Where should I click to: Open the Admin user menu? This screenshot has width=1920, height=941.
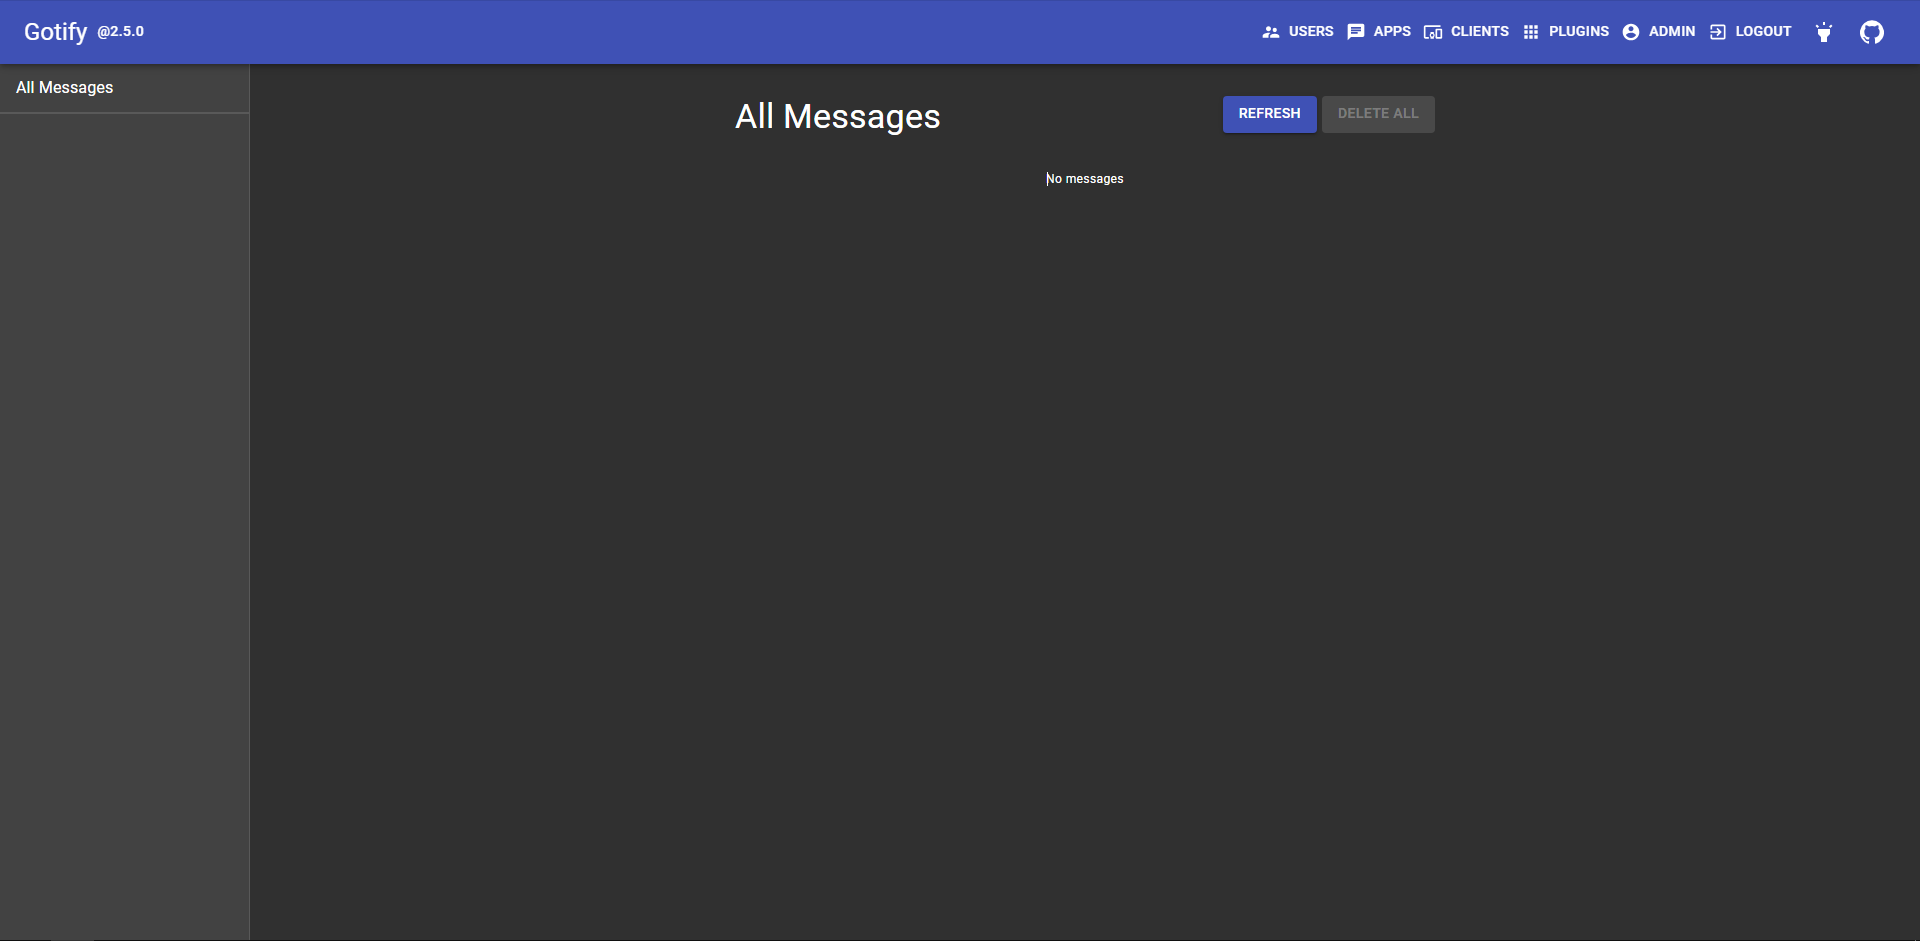pos(1659,32)
